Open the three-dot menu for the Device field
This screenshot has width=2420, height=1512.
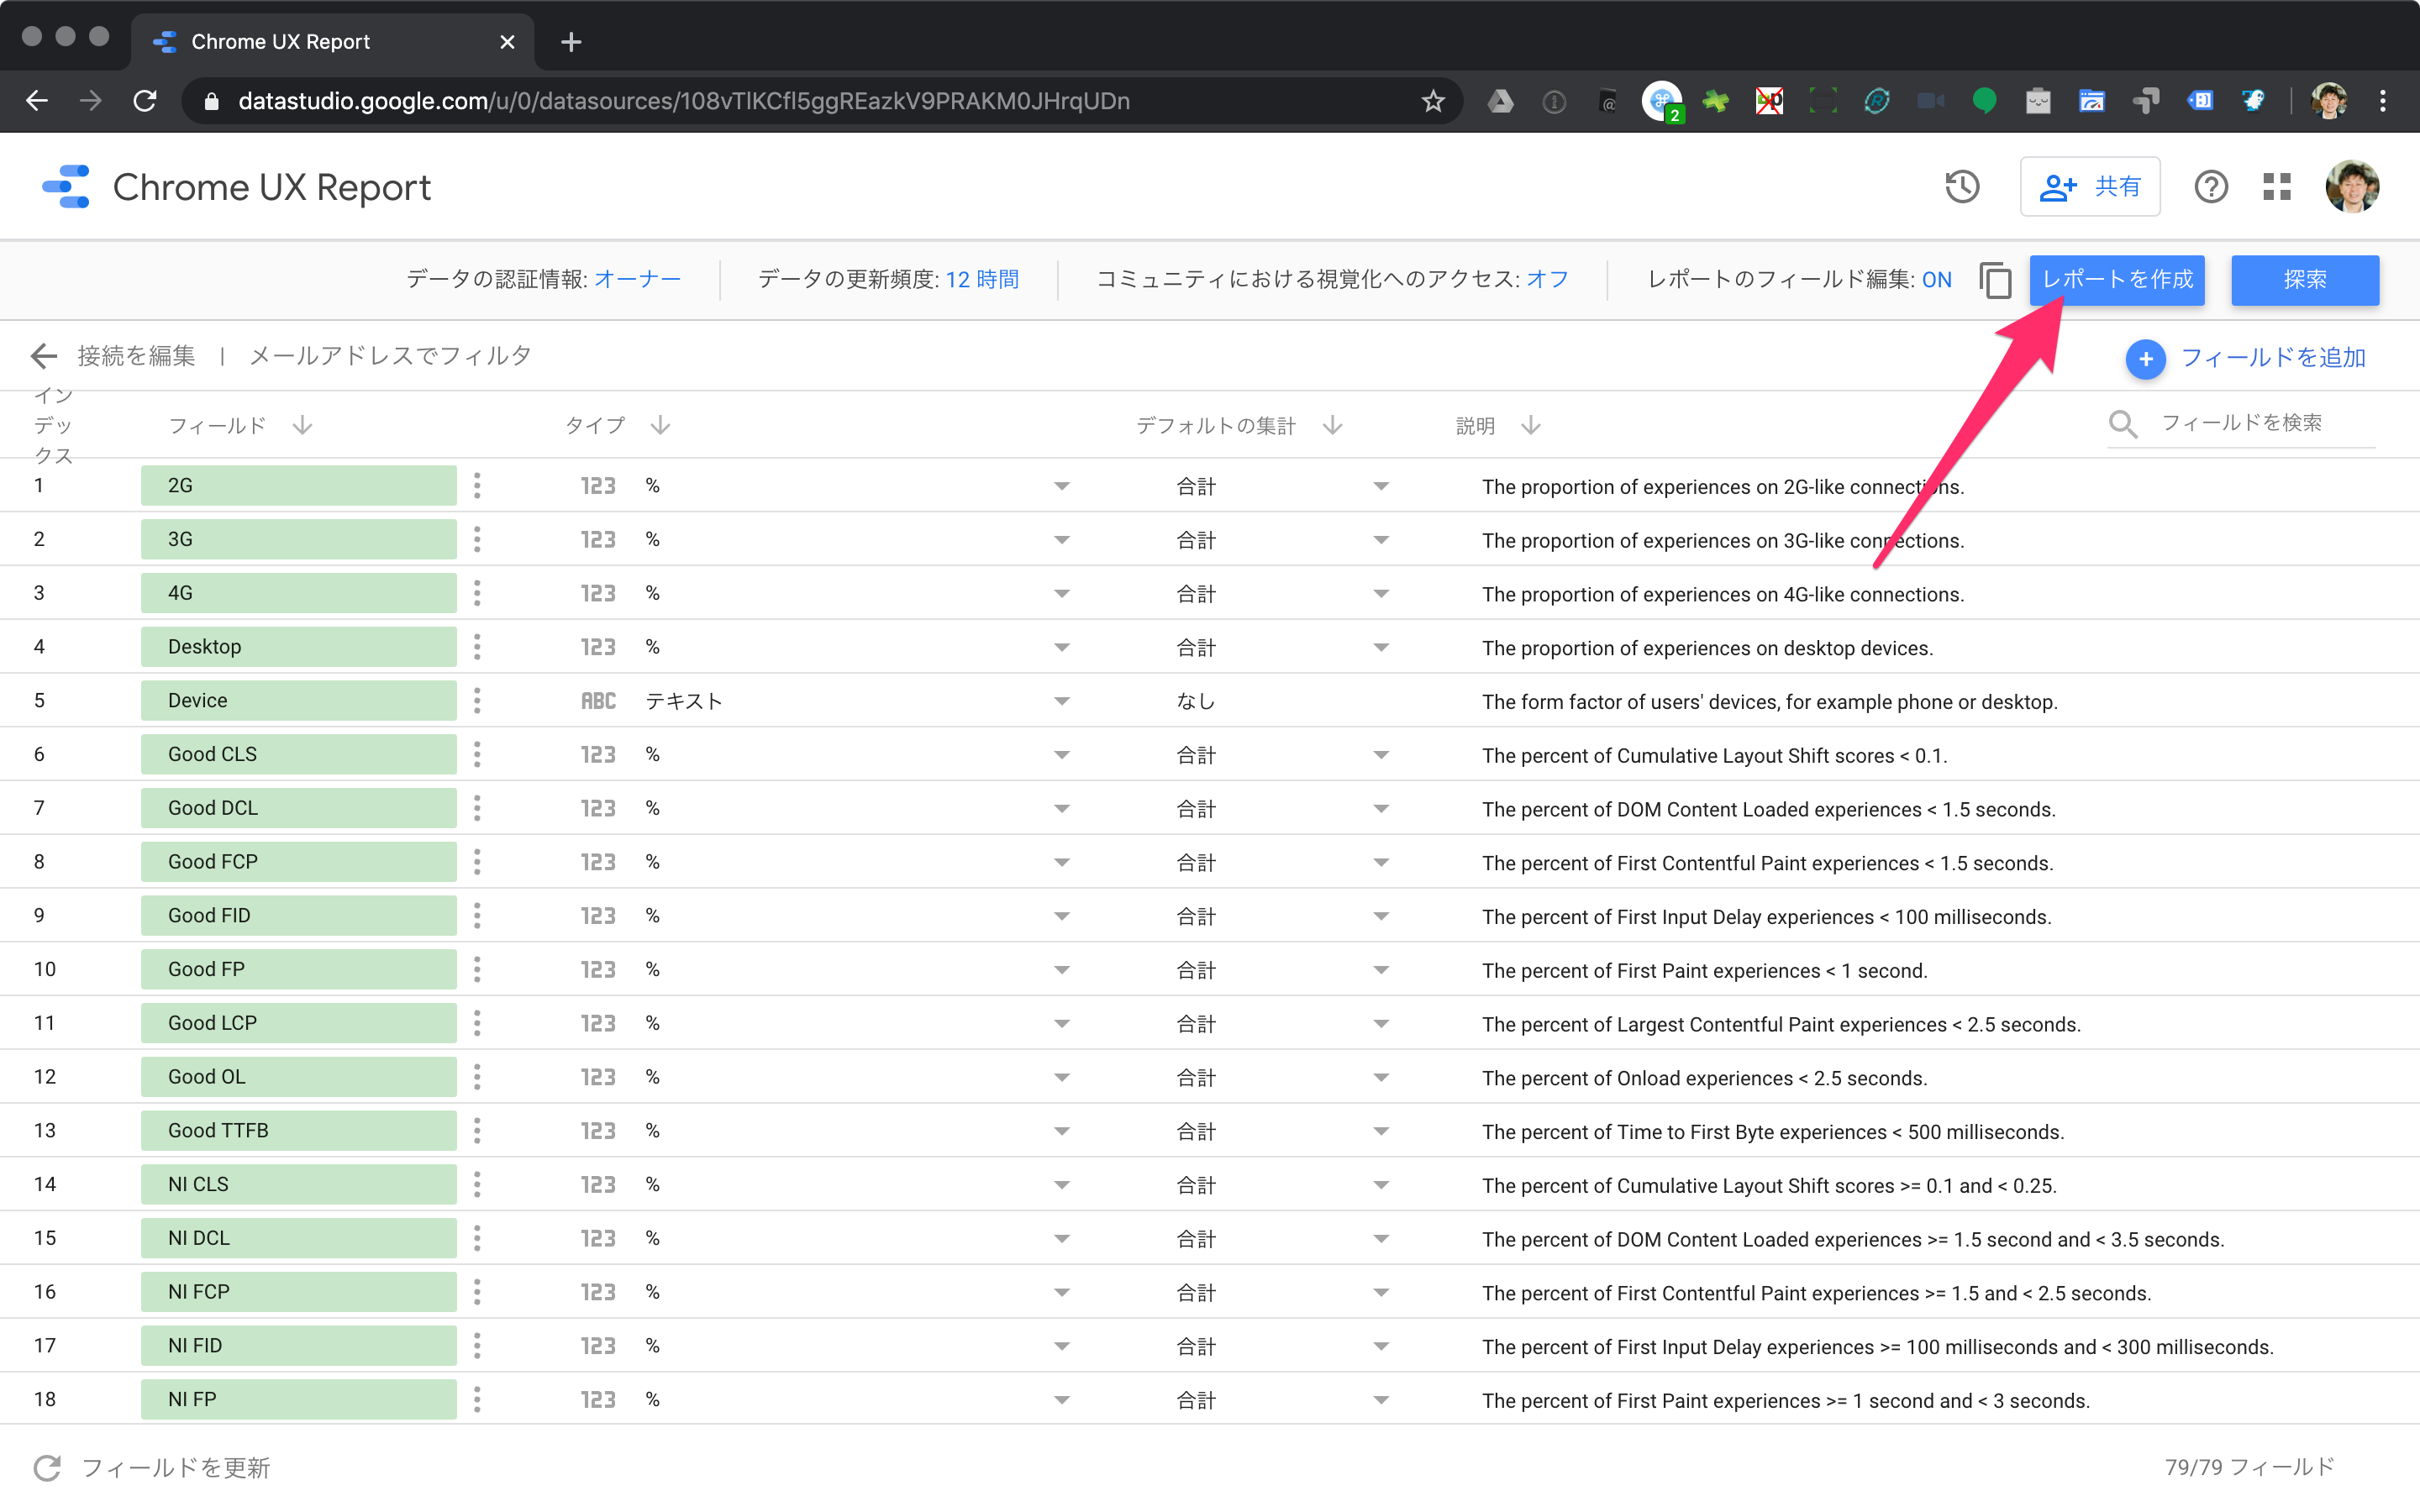(477, 701)
